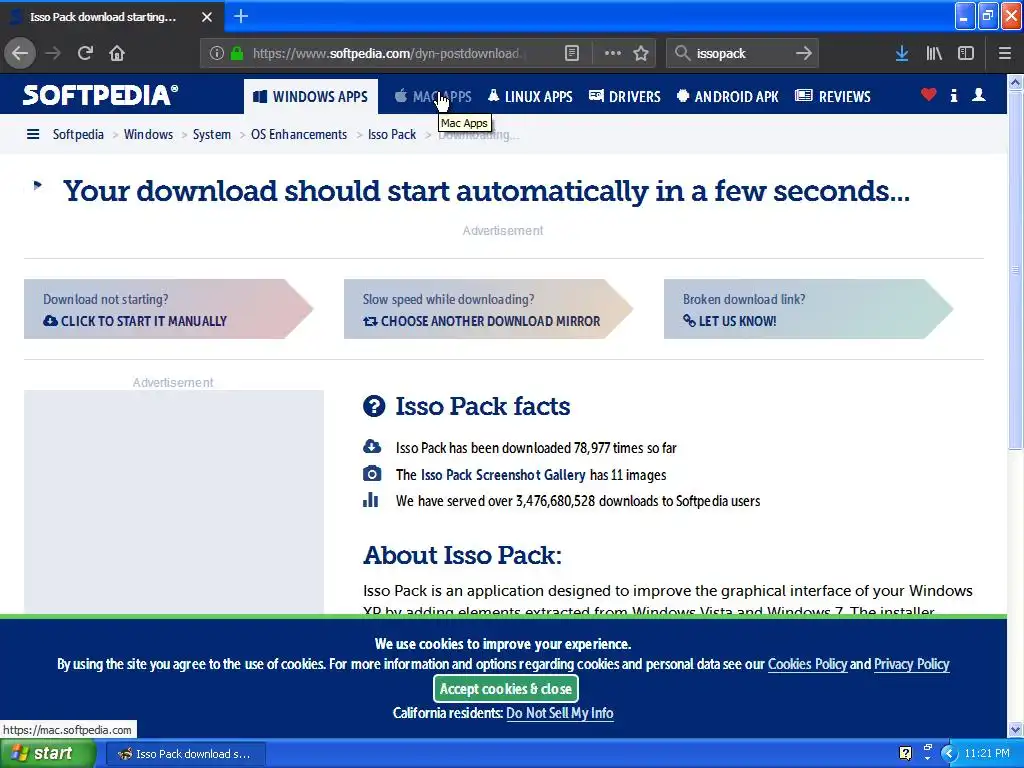This screenshot has height=768, width=1024.
Task: Bookmark this page with the star icon
Action: (x=641, y=54)
